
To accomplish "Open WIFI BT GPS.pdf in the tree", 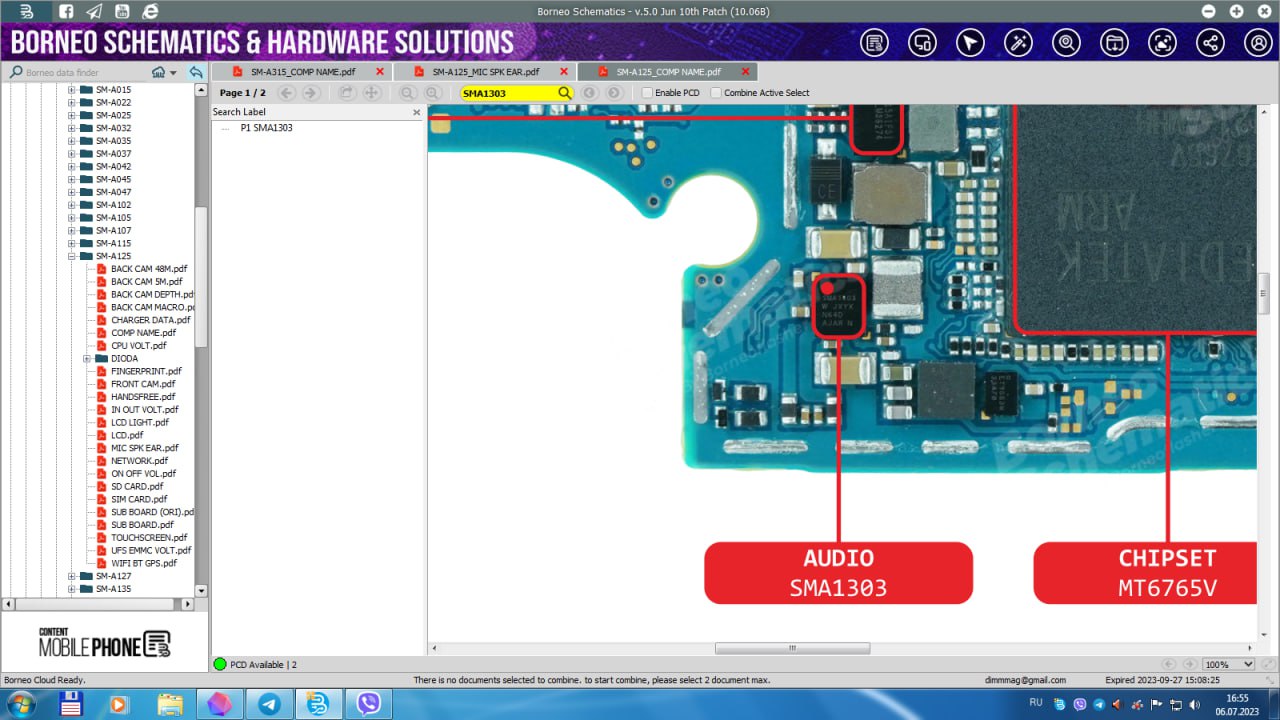I will point(144,563).
